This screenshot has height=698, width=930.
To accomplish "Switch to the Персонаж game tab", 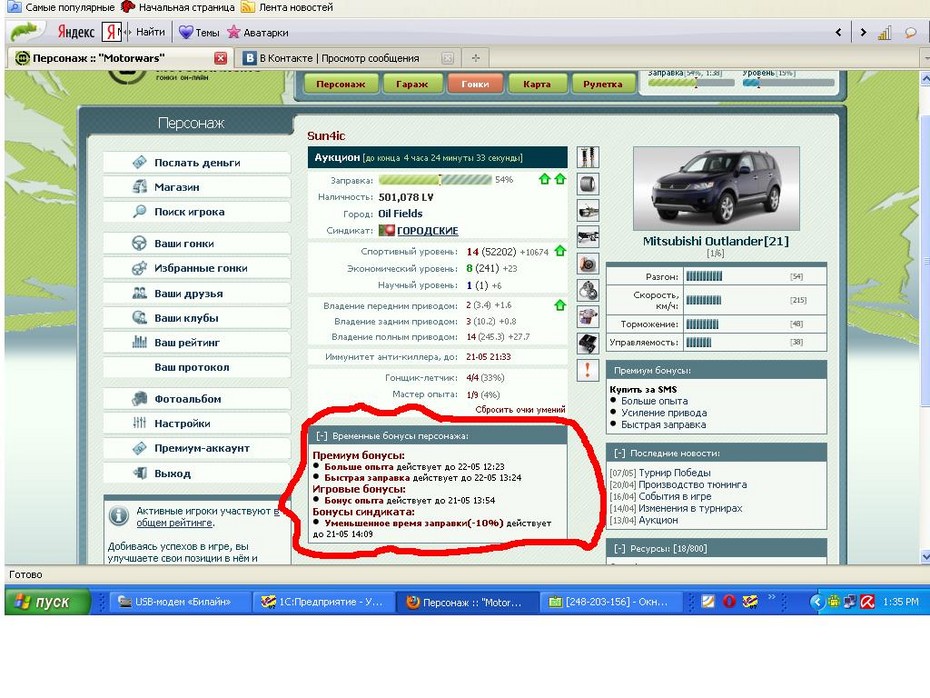I will (x=340, y=84).
